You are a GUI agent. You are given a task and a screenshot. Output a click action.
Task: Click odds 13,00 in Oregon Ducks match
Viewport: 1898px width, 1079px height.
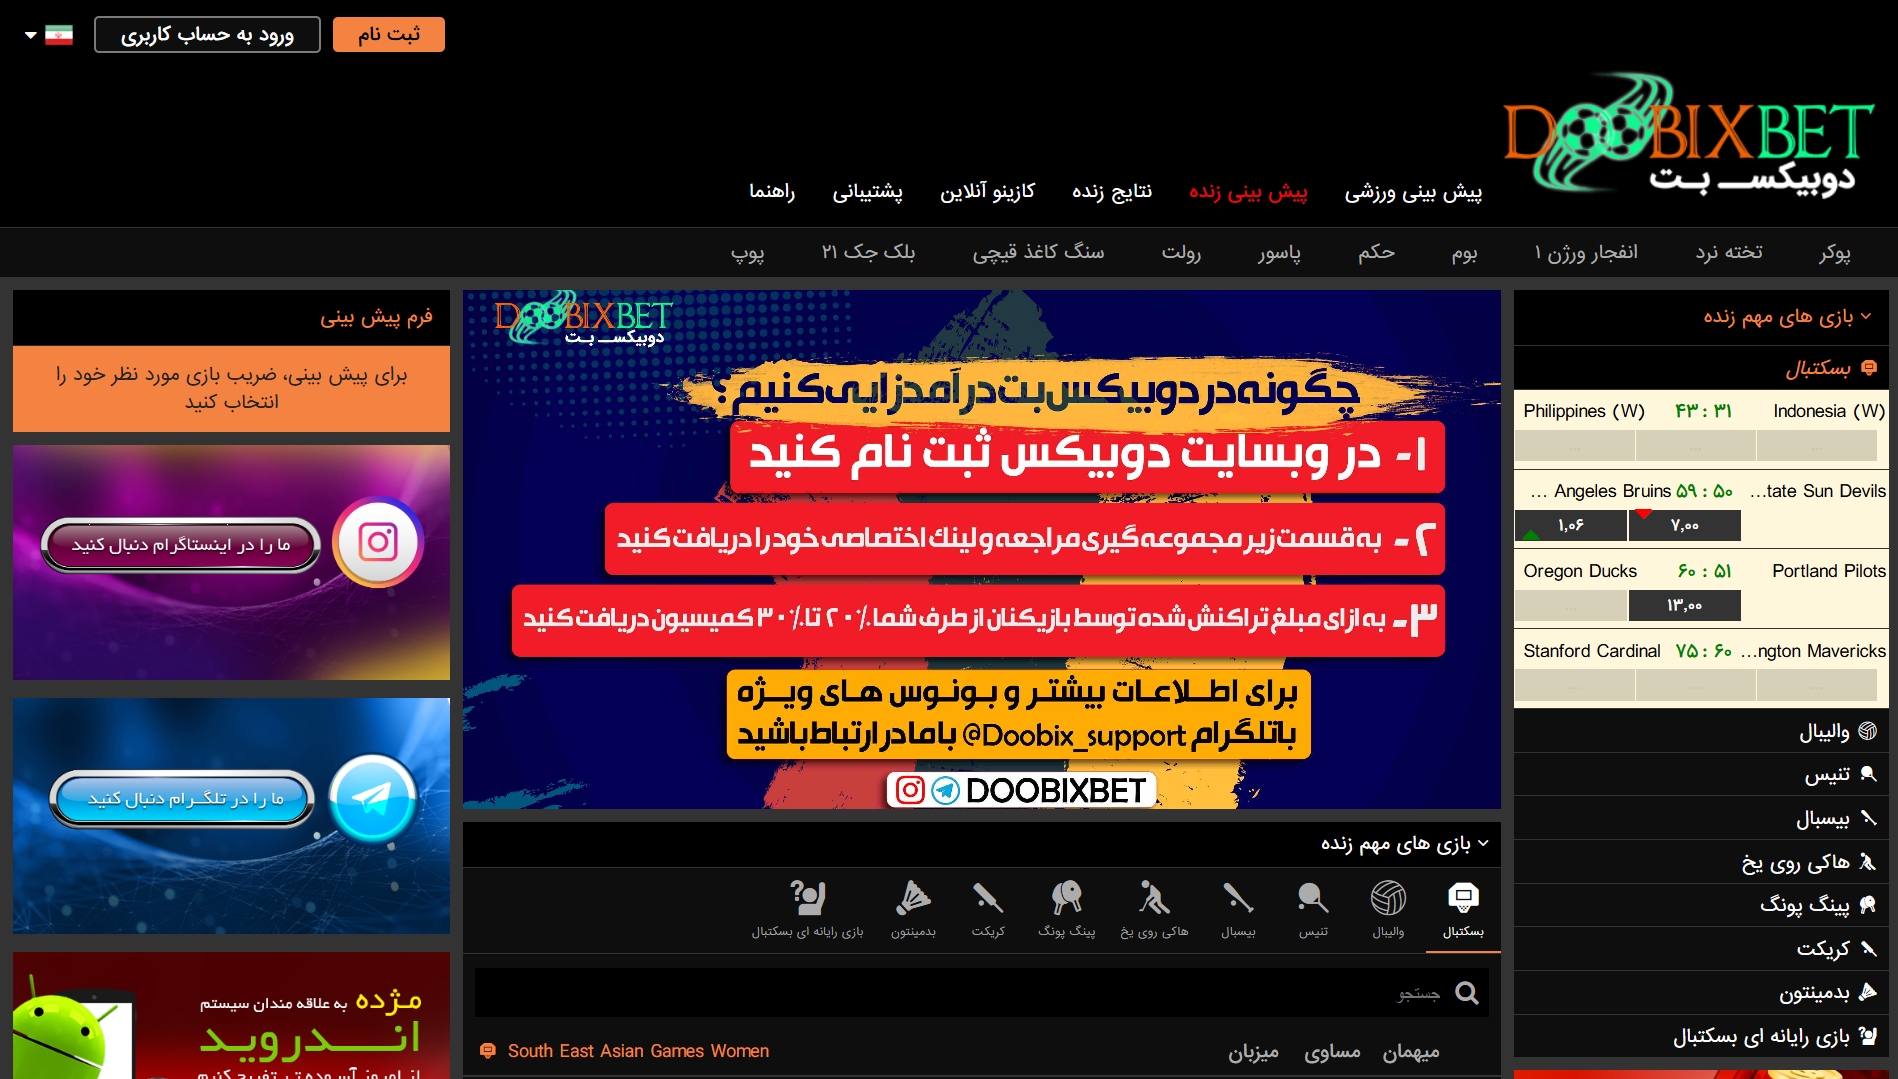[x=1685, y=605]
